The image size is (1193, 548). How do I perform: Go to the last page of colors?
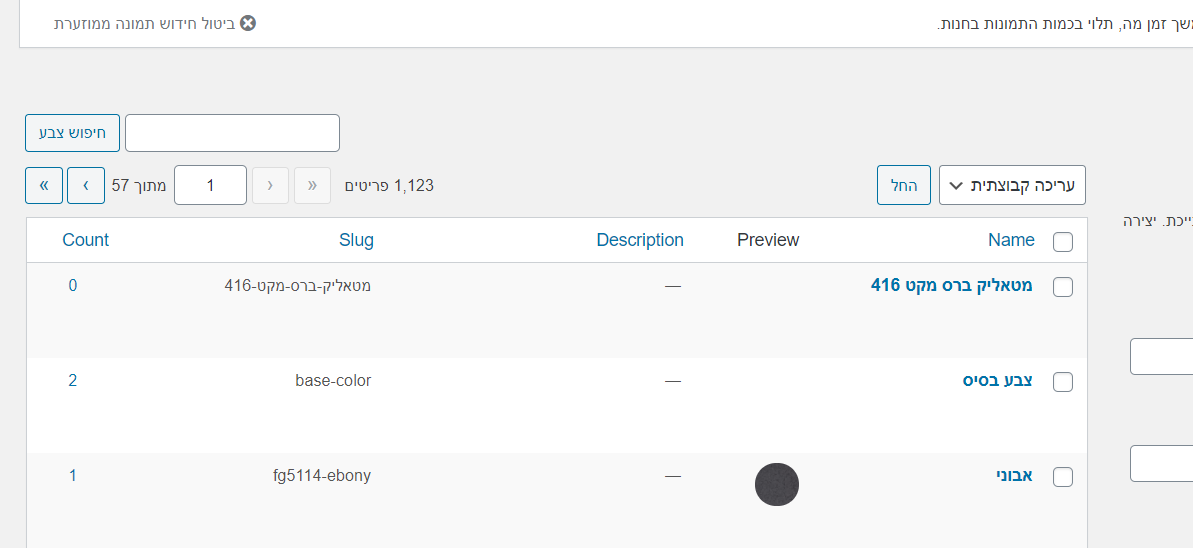click(x=44, y=185)
